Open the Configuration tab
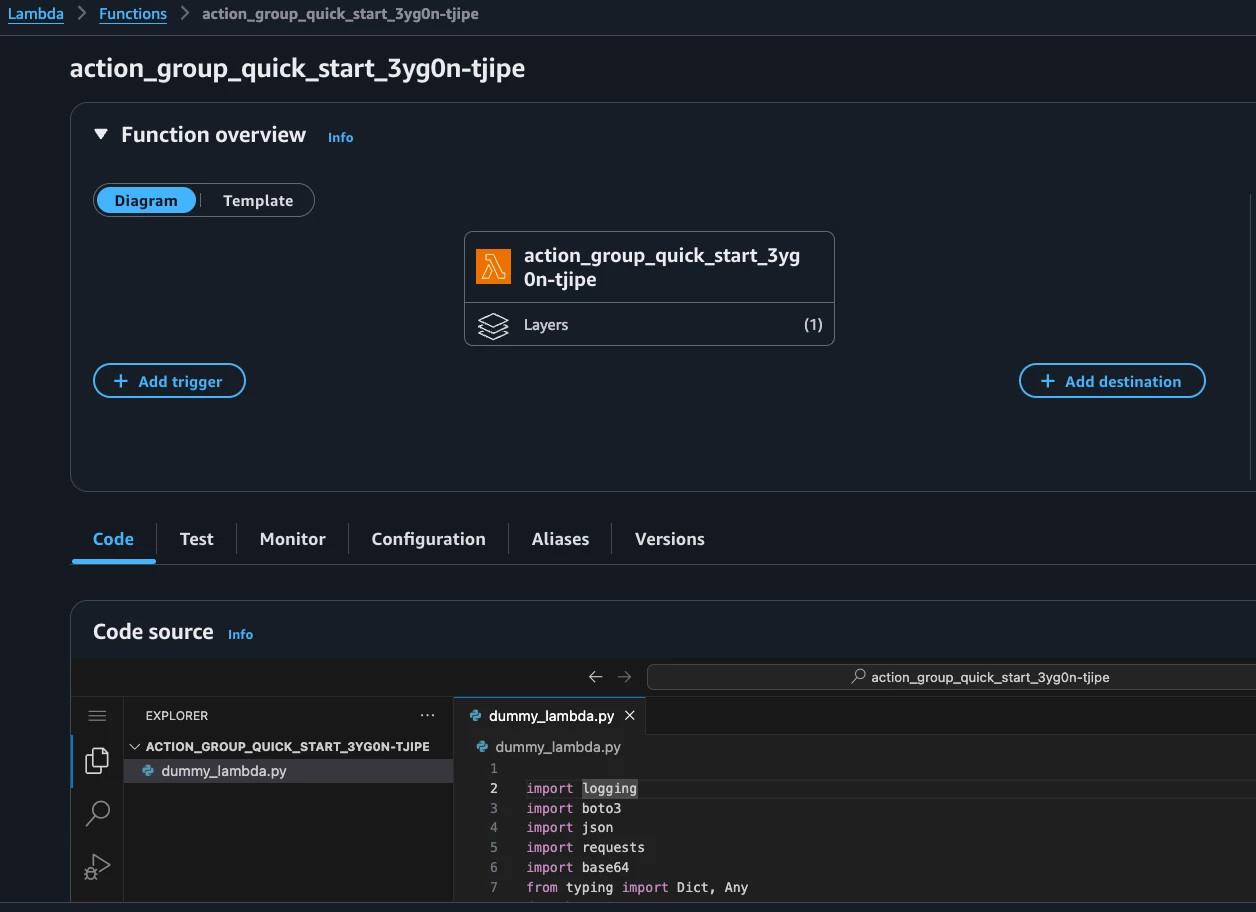This screenshot has width=1256, height=912. pyautogui.click(x=428, y=539)
